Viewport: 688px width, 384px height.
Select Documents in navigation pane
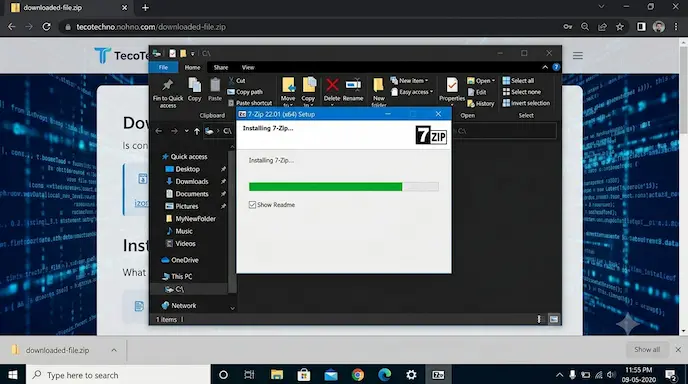(187, 194)
